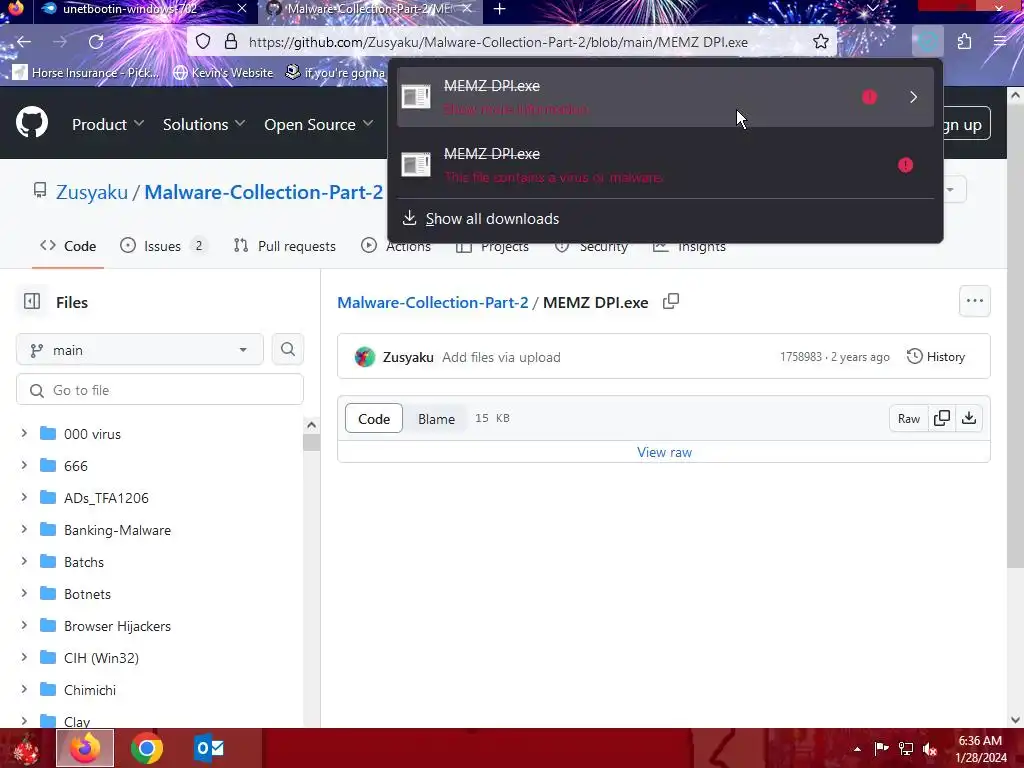Select the Blame view
1024x768 pixels.
pyautogui.click(x=436, y=419)
